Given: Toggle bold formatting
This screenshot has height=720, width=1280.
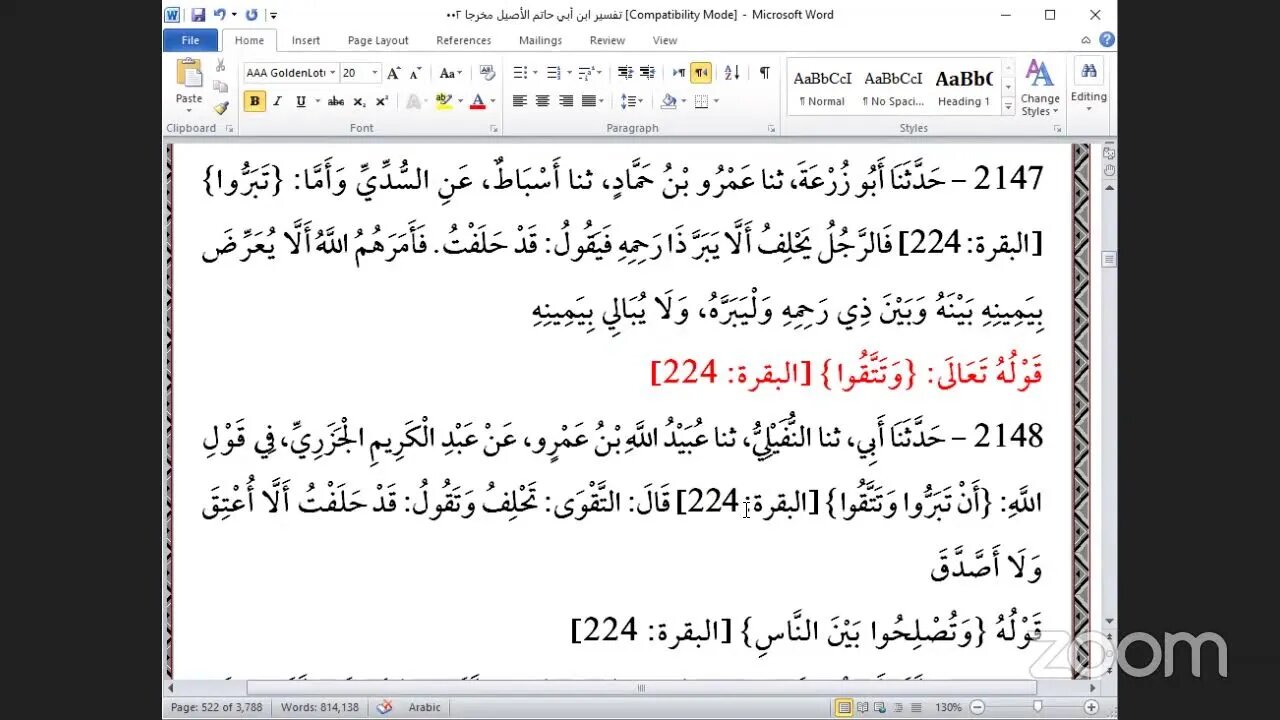Looking at the screenshot, I should point(255,101).
